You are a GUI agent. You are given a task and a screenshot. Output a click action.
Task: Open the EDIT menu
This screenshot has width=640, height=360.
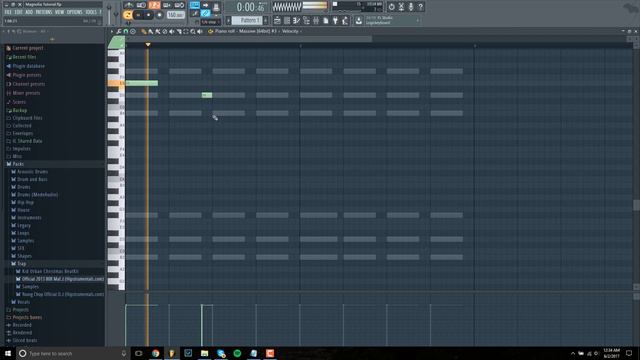[18, 12]
